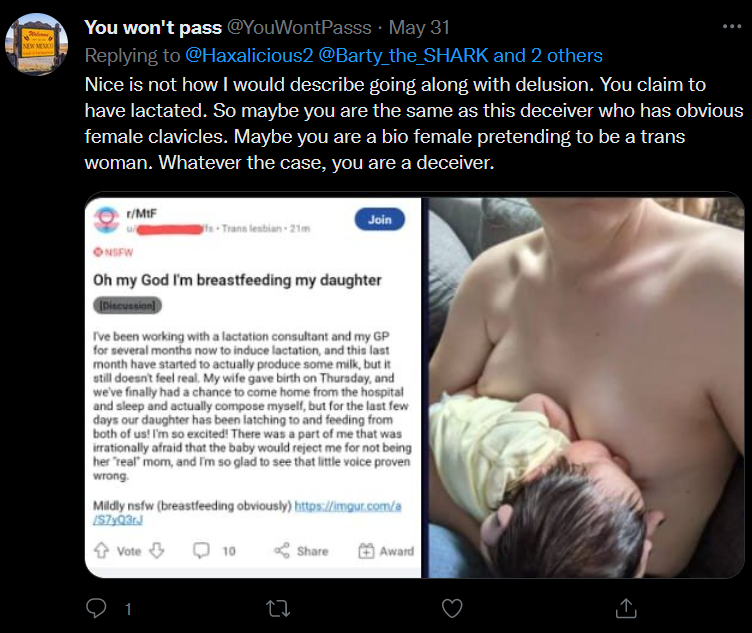Click the downvote arrow after Vote
This screenshot has height=633, width=752.
[157, 551]
